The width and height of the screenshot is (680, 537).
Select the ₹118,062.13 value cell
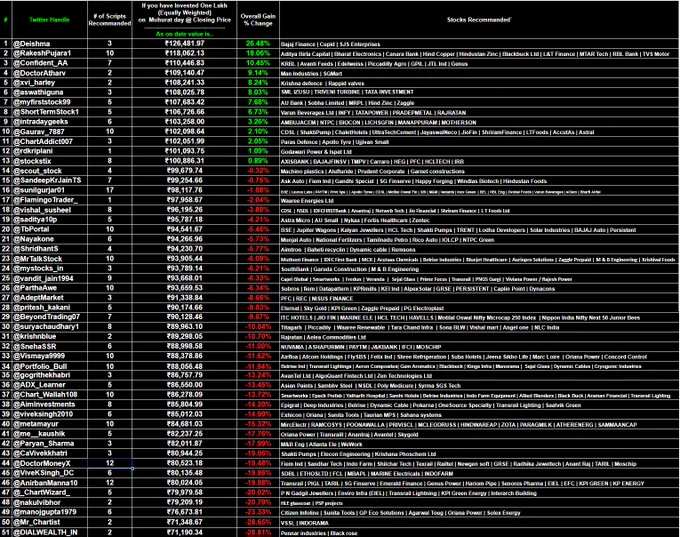pos(184,53)
